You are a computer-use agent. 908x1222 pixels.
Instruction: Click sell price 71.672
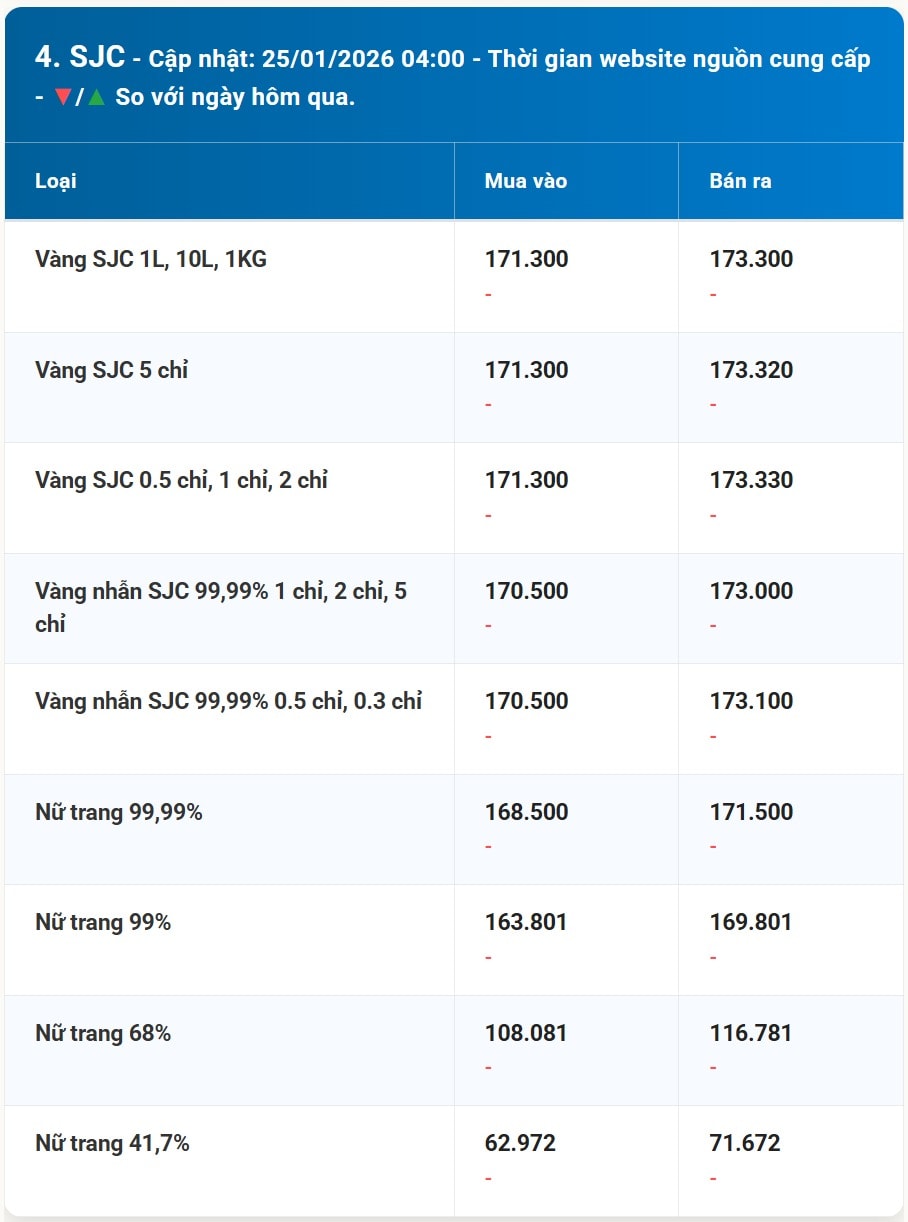(745, 1143)
